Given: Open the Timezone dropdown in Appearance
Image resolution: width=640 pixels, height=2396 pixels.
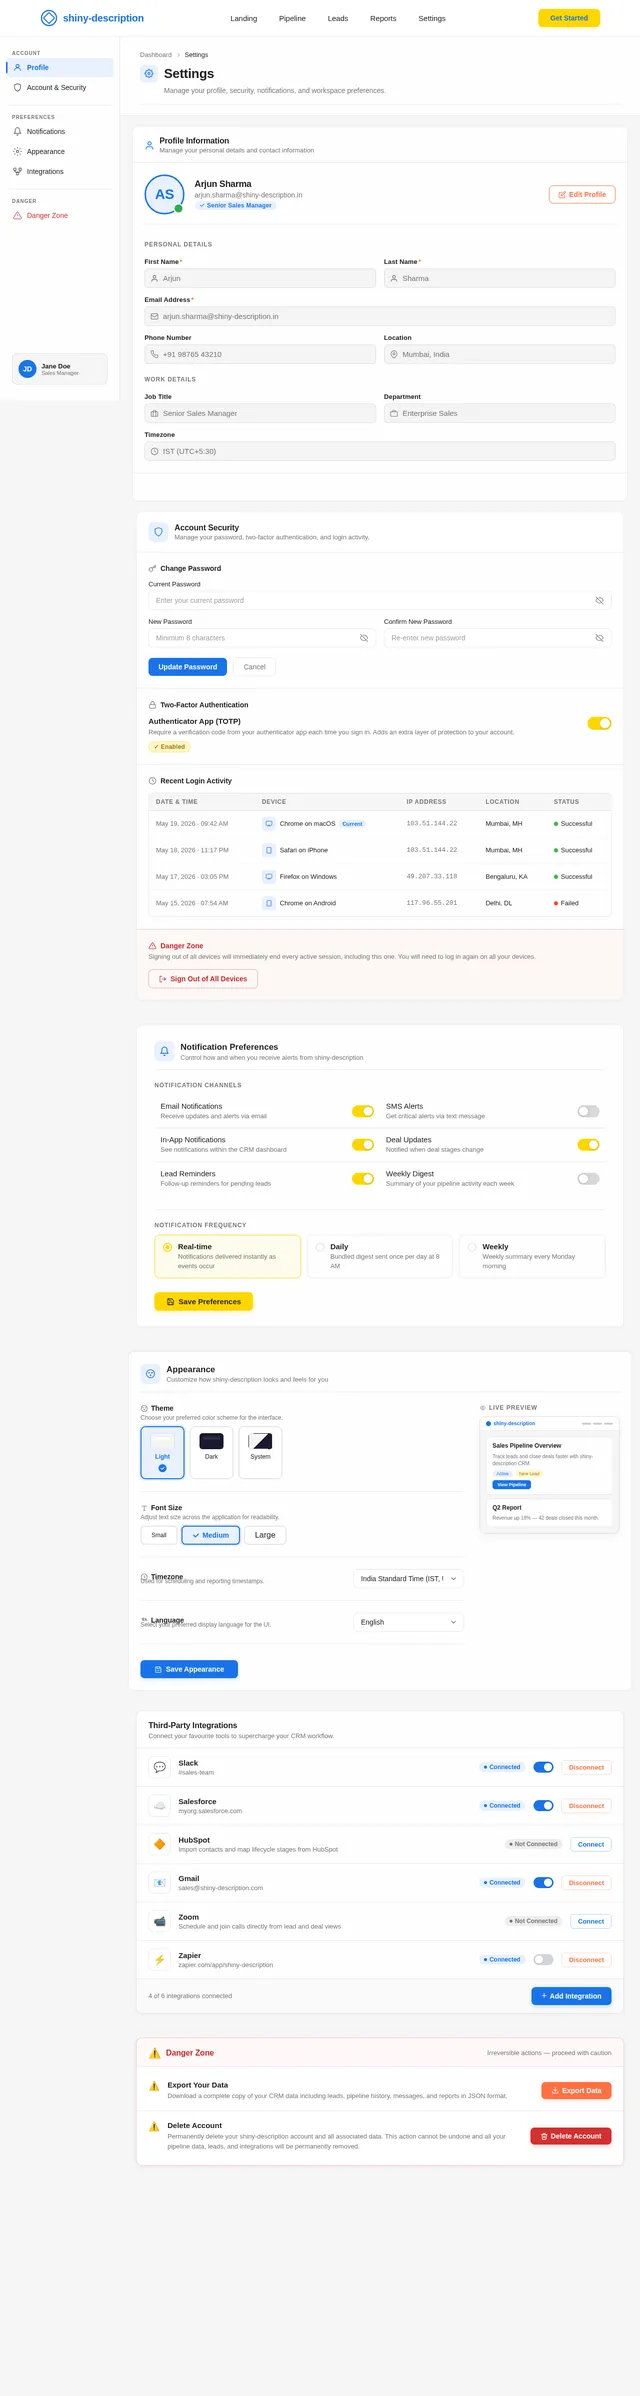Looking at the screenshot, I should (408, 1578).
